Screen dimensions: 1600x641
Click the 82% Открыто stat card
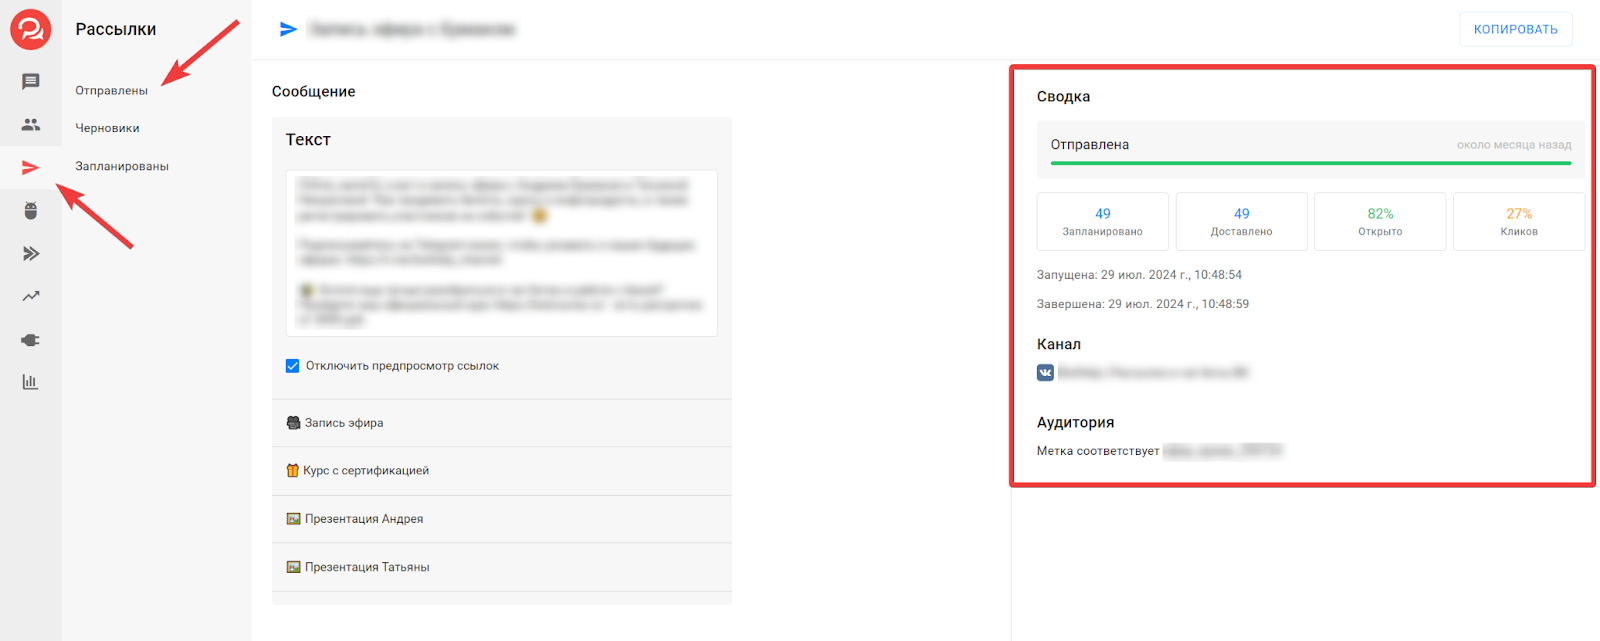click(x=1380, y=221)
